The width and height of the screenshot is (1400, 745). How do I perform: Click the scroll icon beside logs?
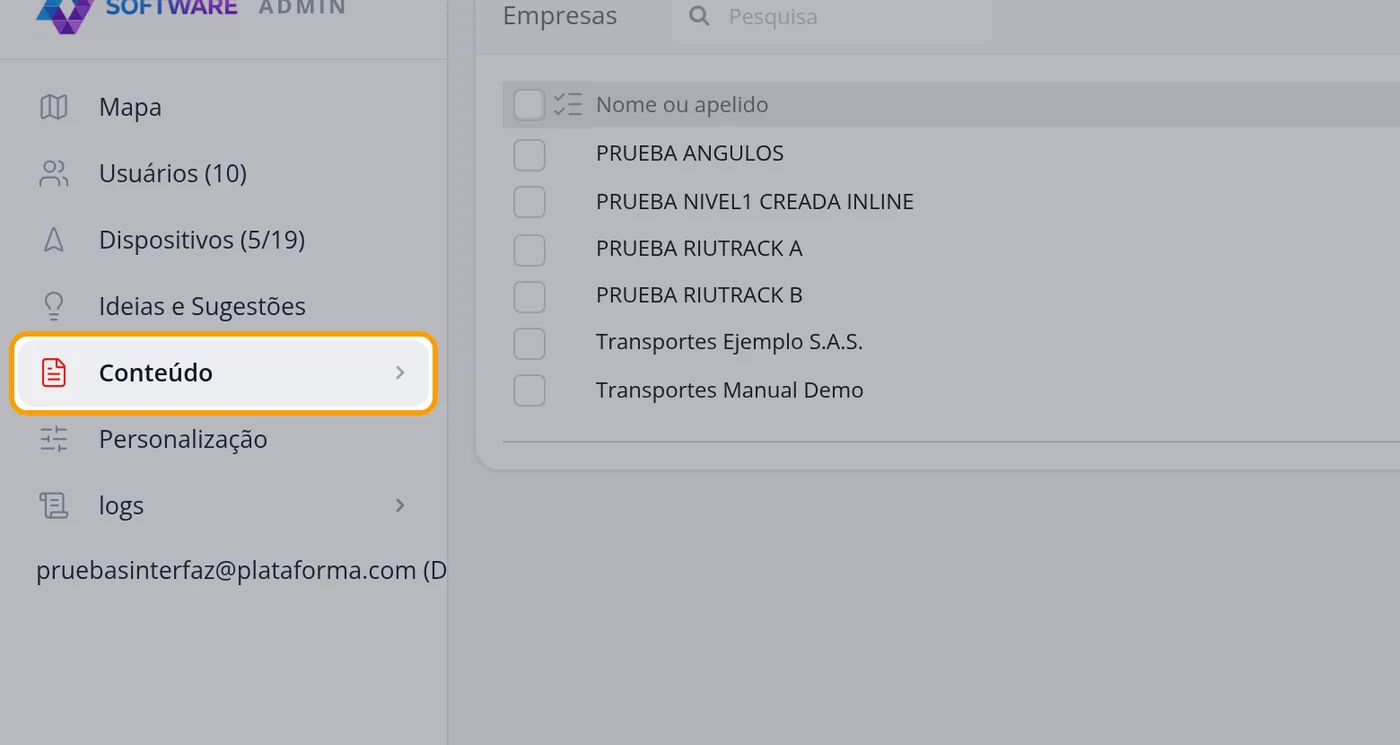54,505
